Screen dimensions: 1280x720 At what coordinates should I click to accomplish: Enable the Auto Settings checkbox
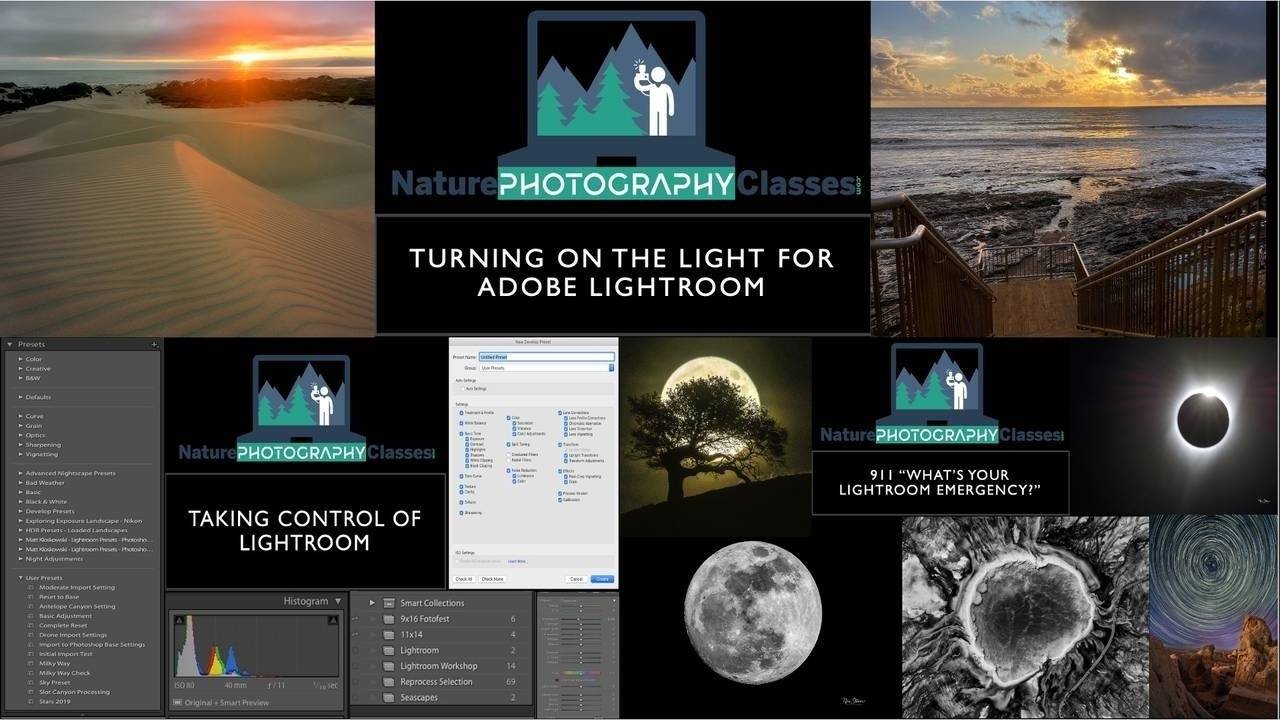(x=462, y=388)
